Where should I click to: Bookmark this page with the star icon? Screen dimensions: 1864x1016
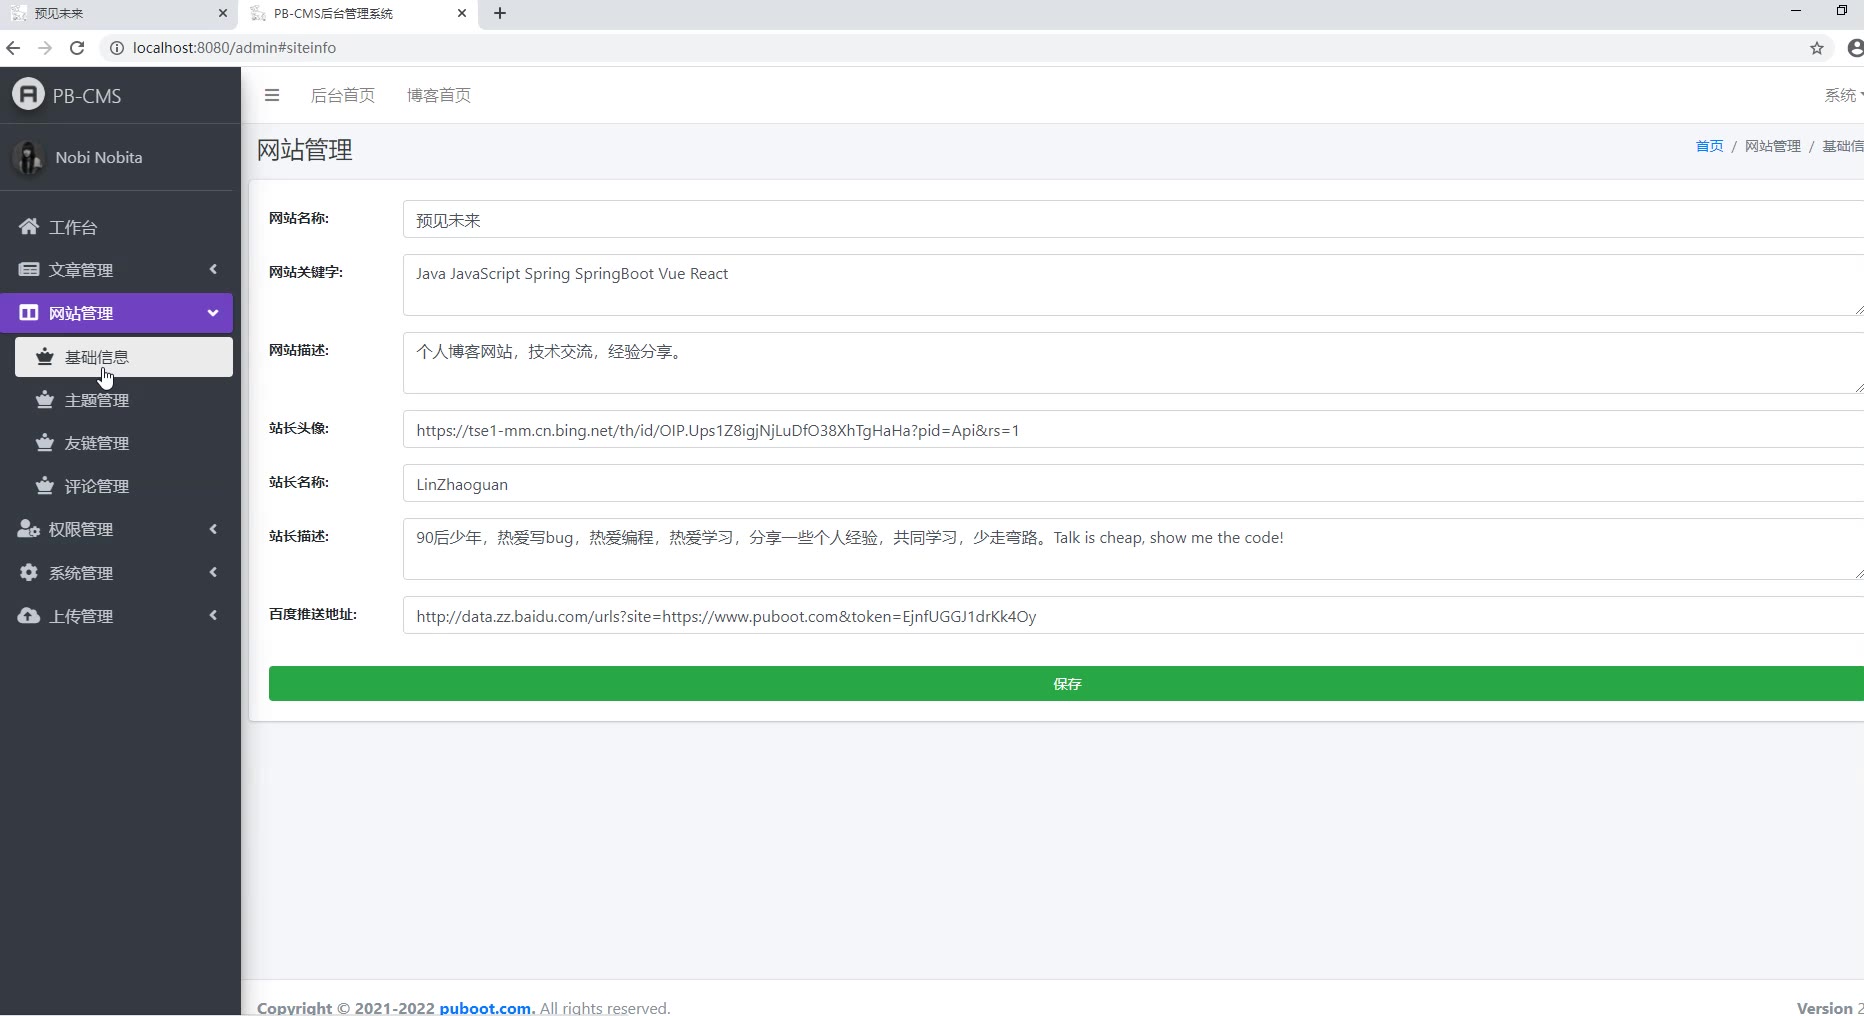click(x=1817, y=48)
